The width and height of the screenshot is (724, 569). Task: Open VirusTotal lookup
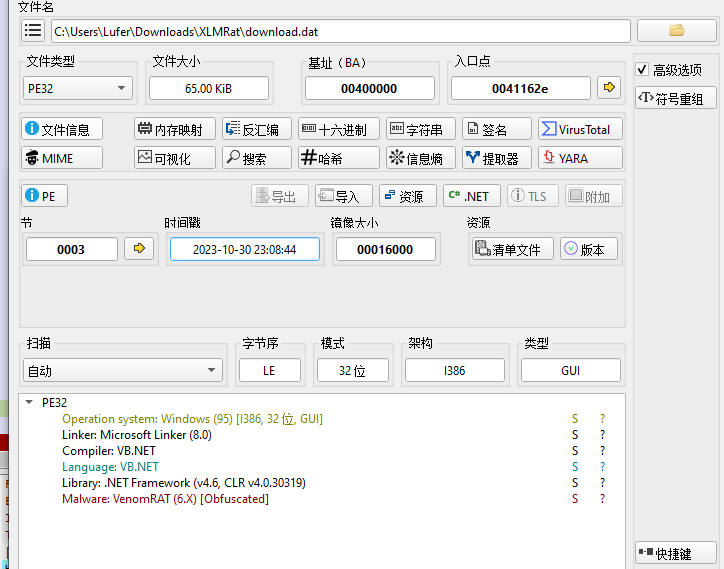click(x=580, y=129)
